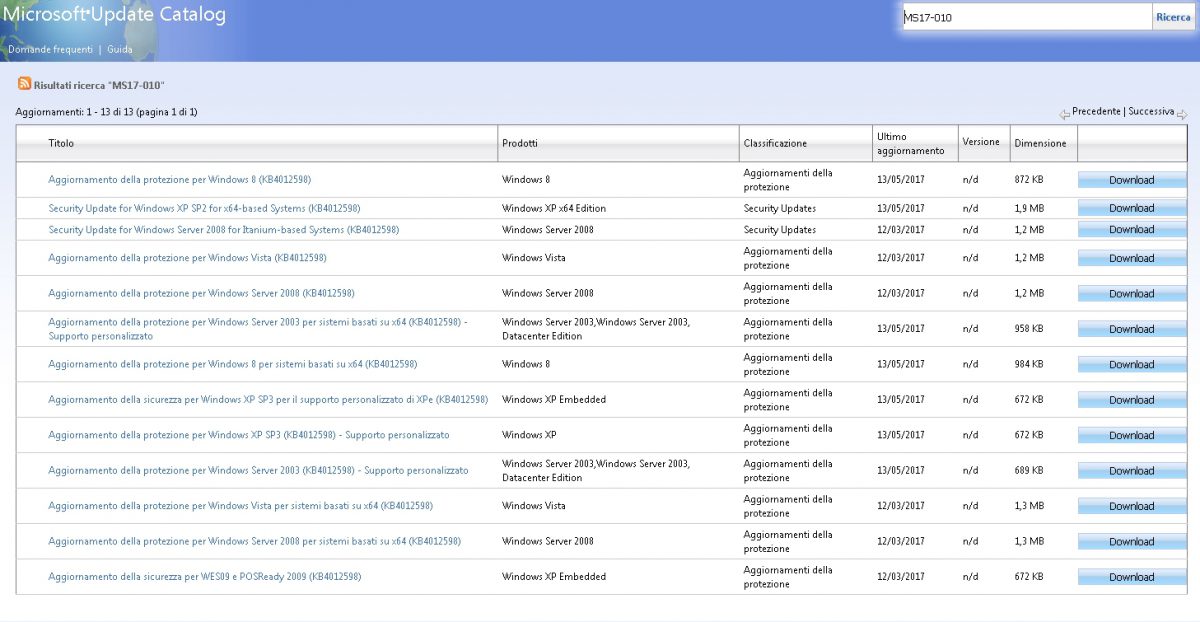This screenshot has height=622, width=1200.
Task: Click the Windows XP x64 Edition product cell
Action: [554, 208]
